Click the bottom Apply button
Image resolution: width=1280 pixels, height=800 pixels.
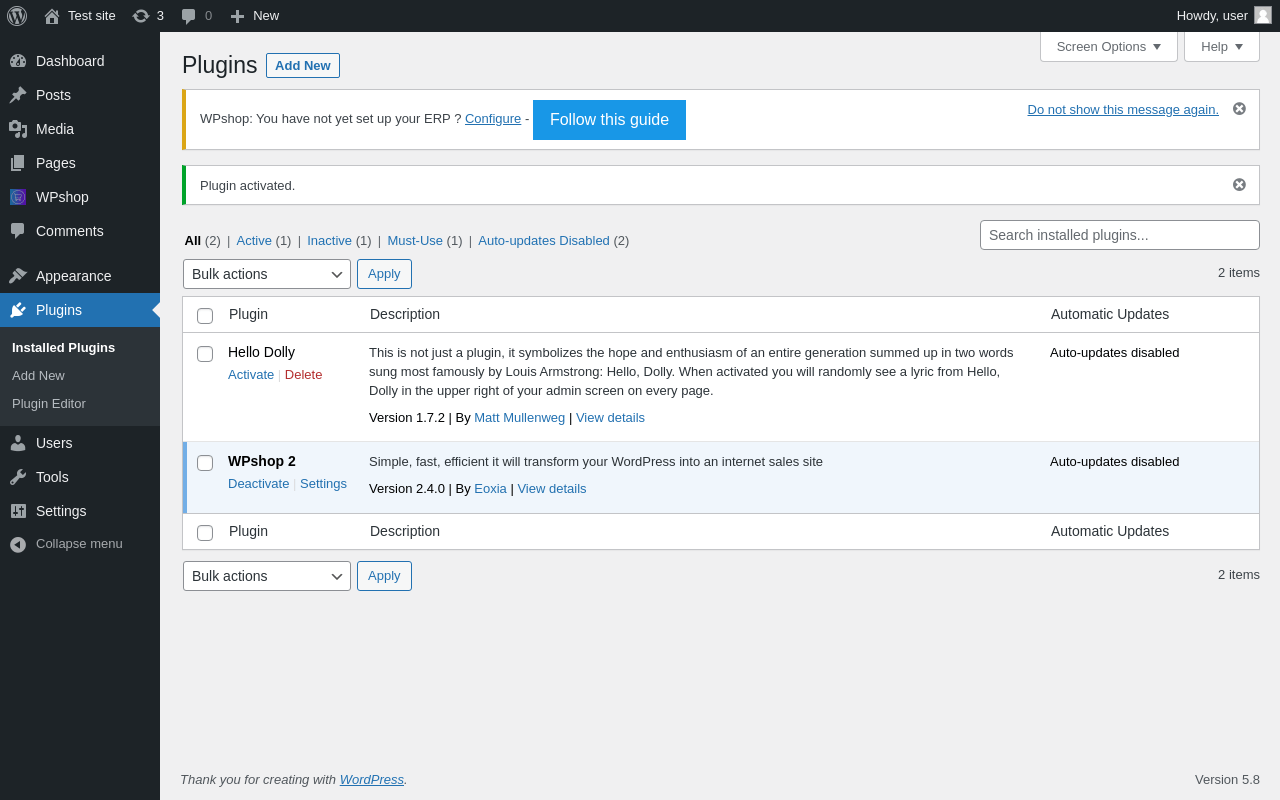[384, 576]
